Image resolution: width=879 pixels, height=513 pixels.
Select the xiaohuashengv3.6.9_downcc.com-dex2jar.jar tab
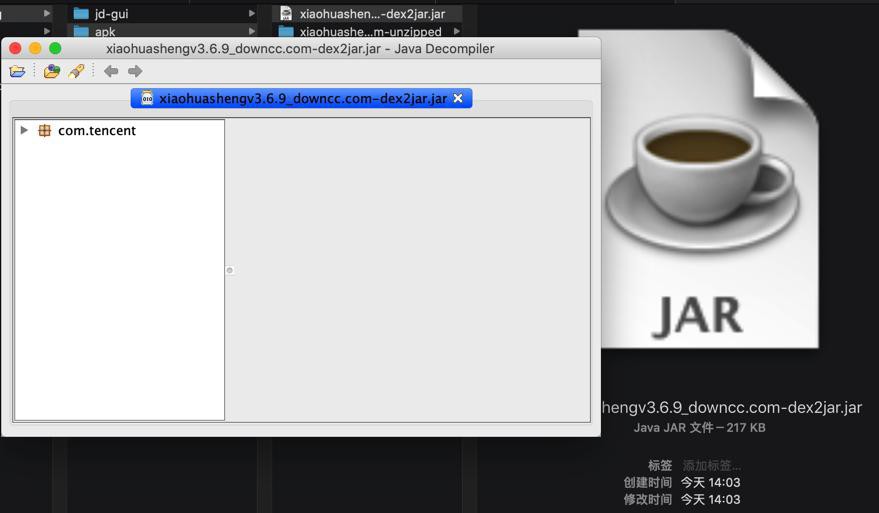302,98
